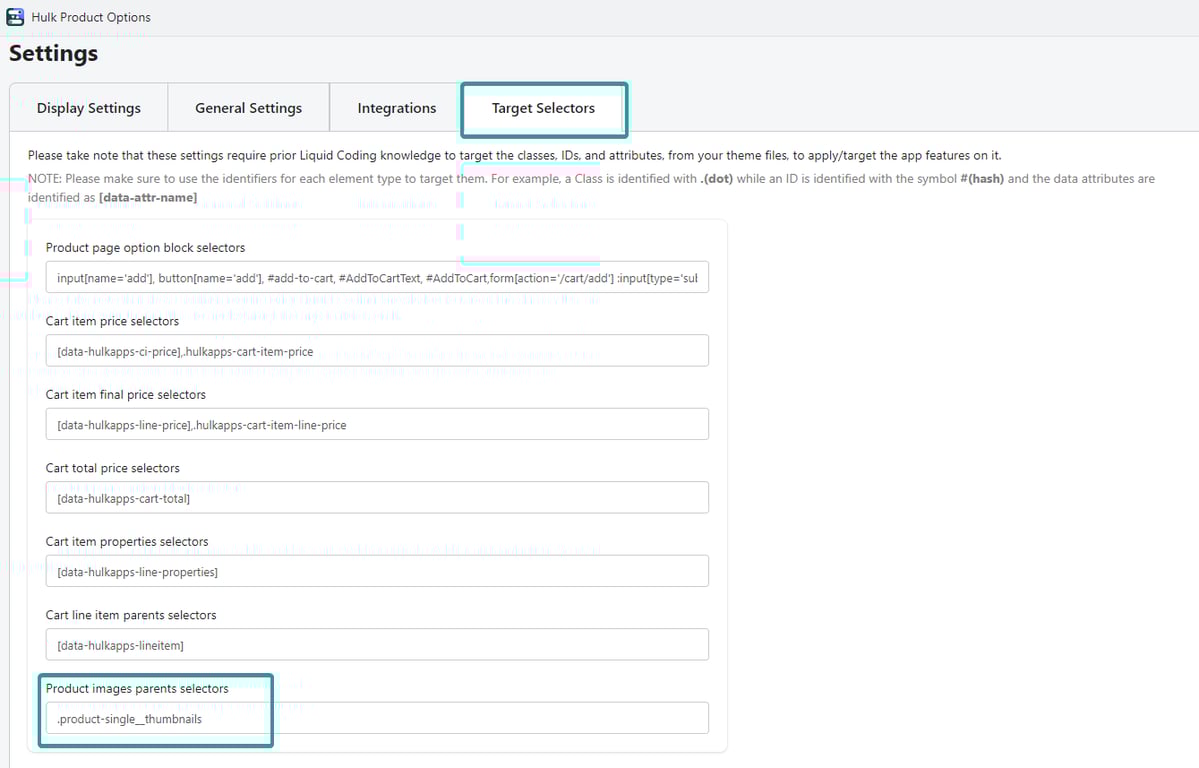Click the Product images parents selectors input

click(x=377, y=718)
